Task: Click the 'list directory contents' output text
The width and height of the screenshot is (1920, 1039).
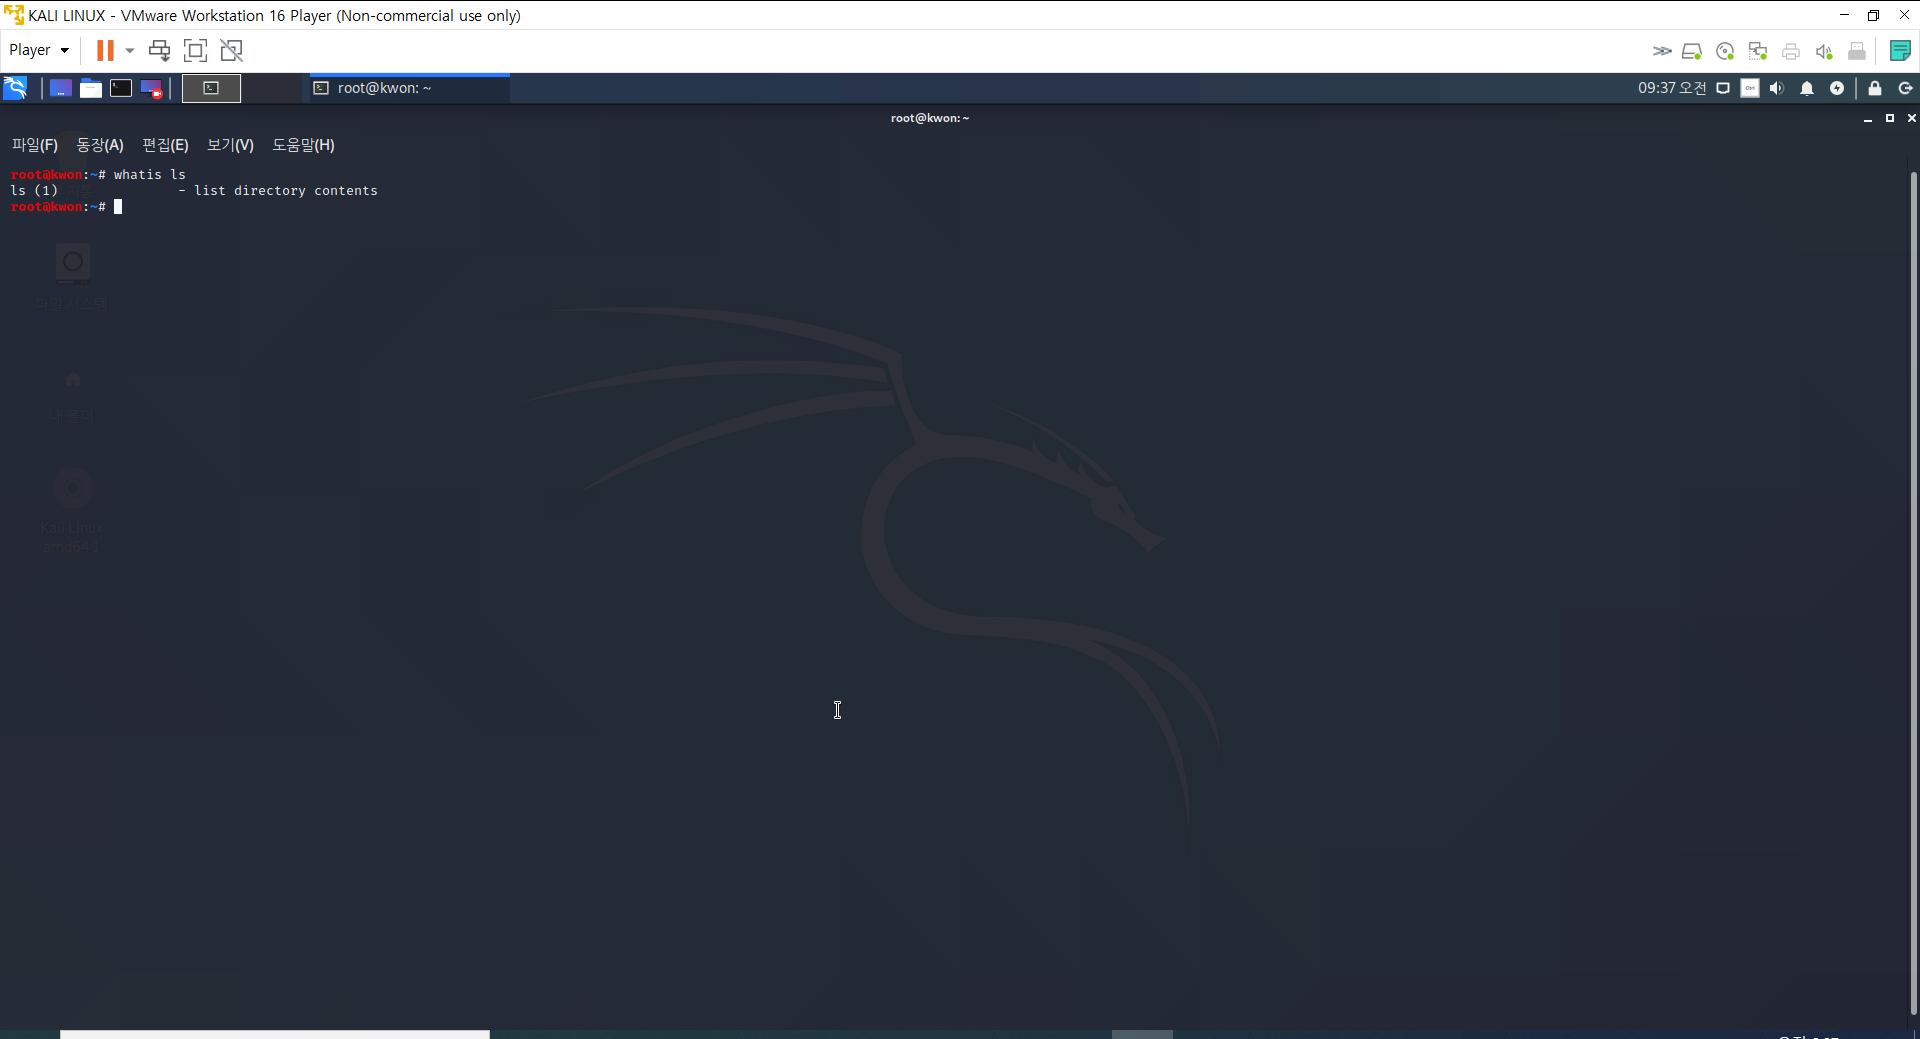Action: coord(285,191)
